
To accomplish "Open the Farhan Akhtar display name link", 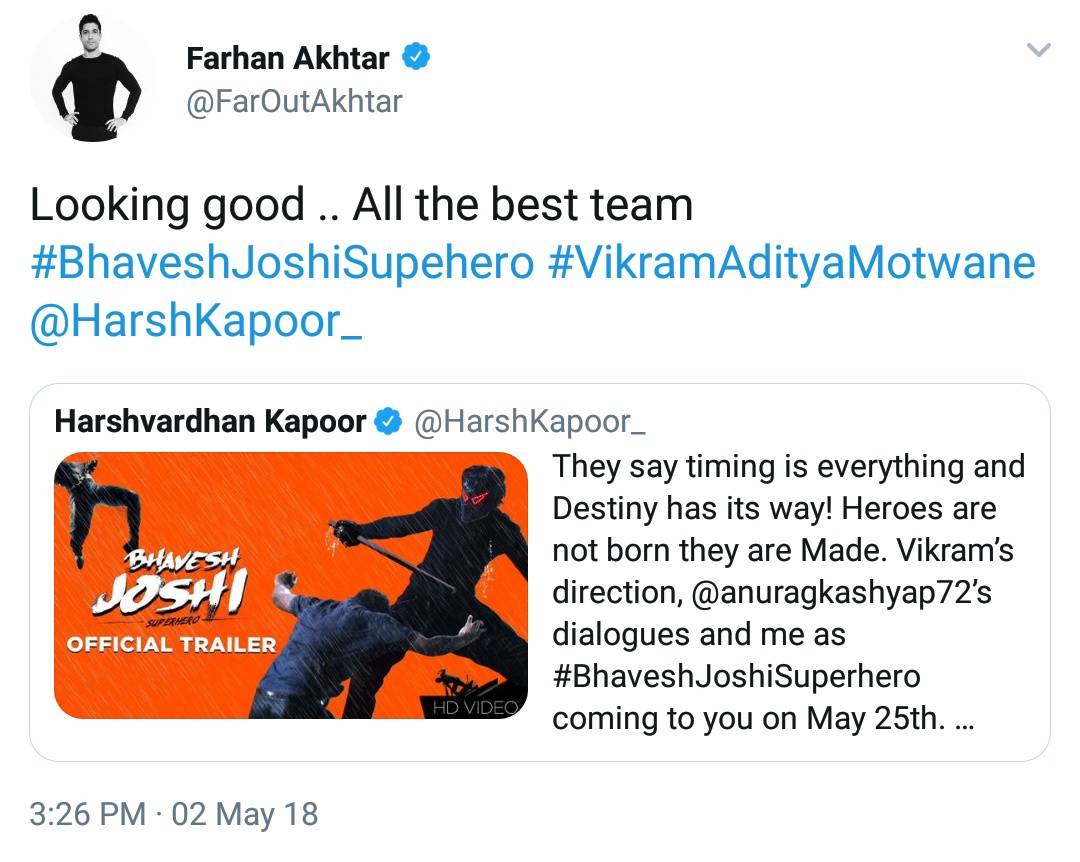I will point(287,59).
